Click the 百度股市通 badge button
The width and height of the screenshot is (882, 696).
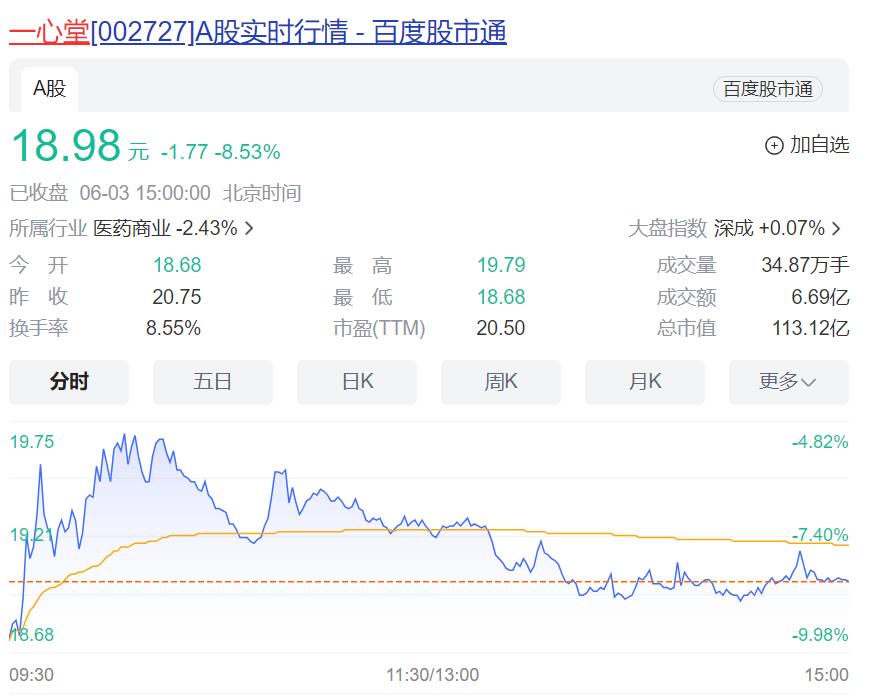(767, 89)
